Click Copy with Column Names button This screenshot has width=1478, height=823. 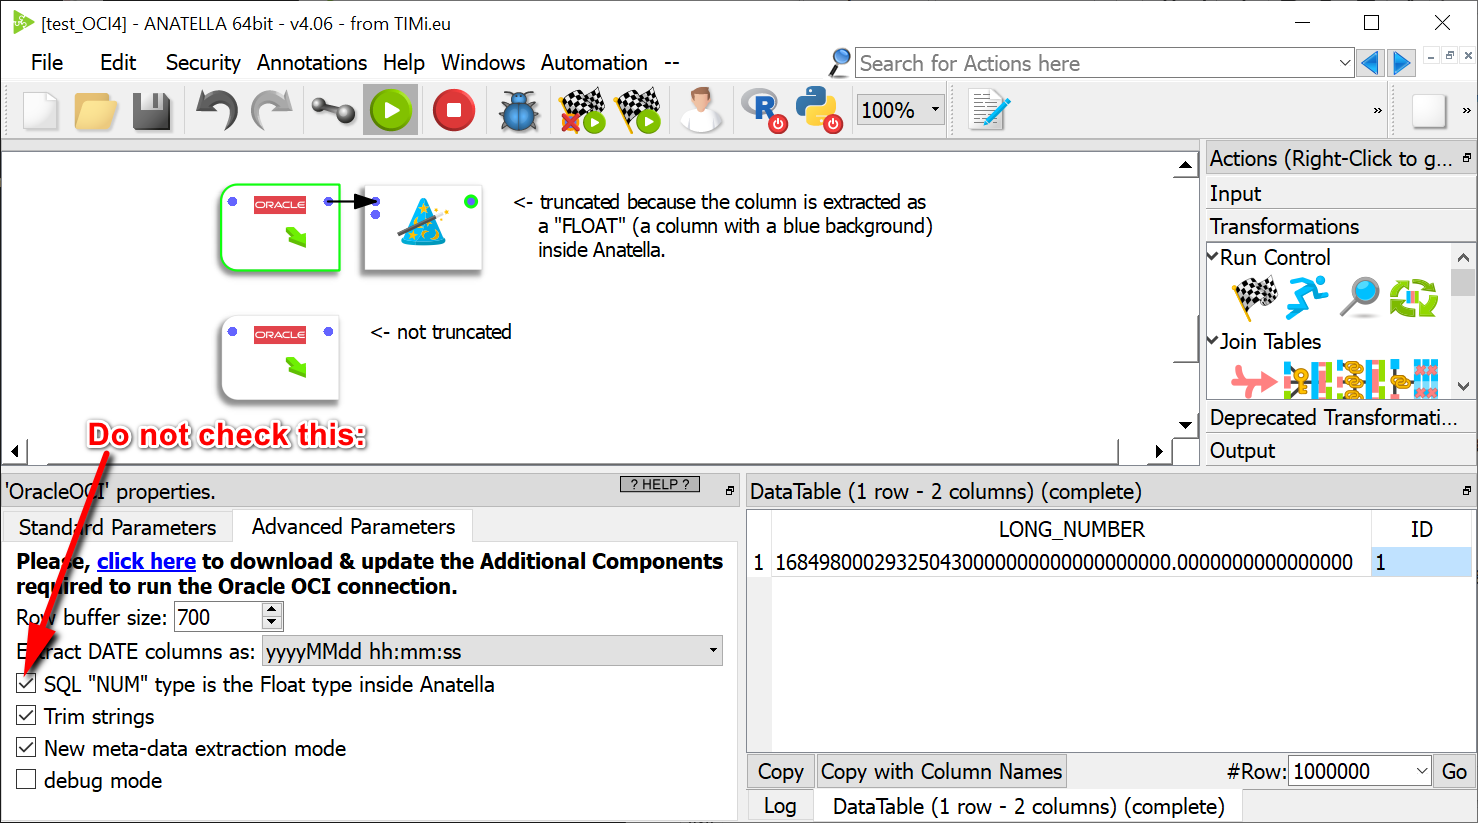pos(941,771)
